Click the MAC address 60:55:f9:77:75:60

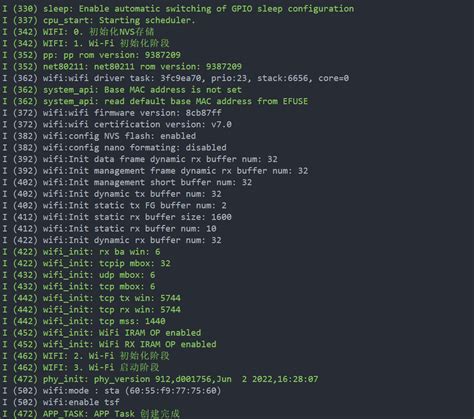173,391
